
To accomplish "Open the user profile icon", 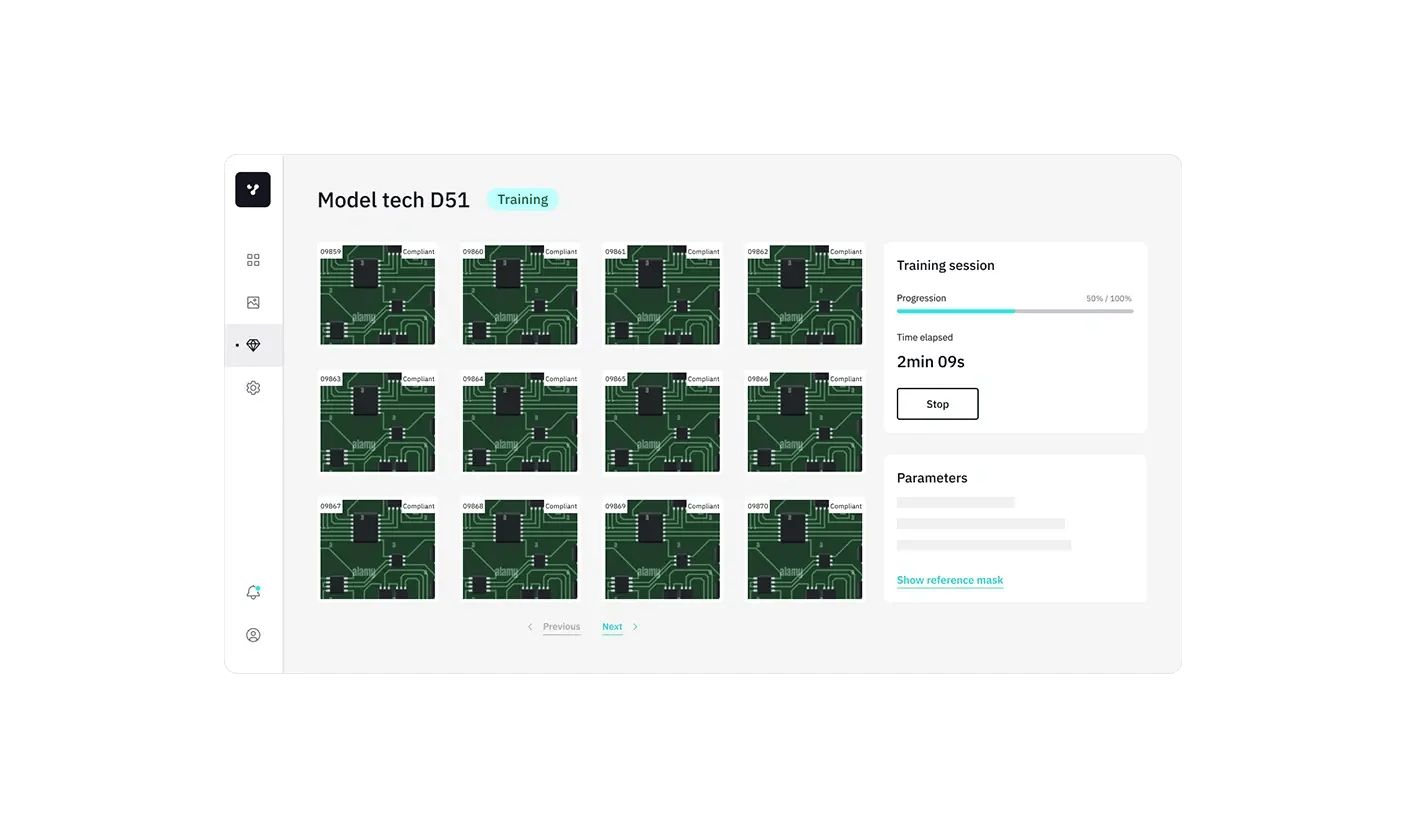I will (253, 635).
